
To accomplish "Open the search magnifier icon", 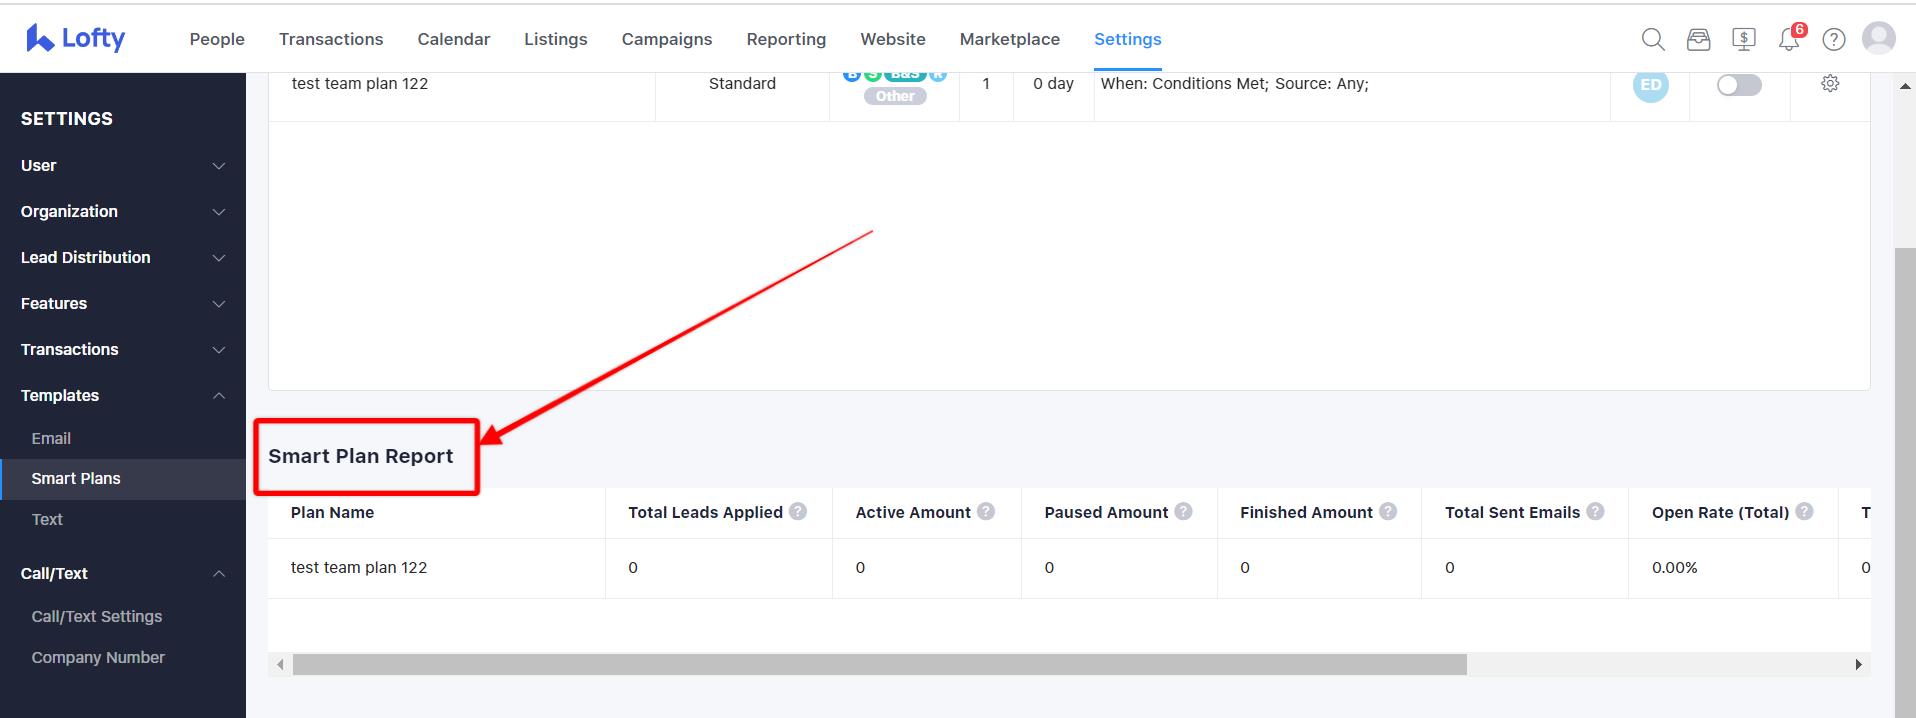I will click(x=1653, y=39).
